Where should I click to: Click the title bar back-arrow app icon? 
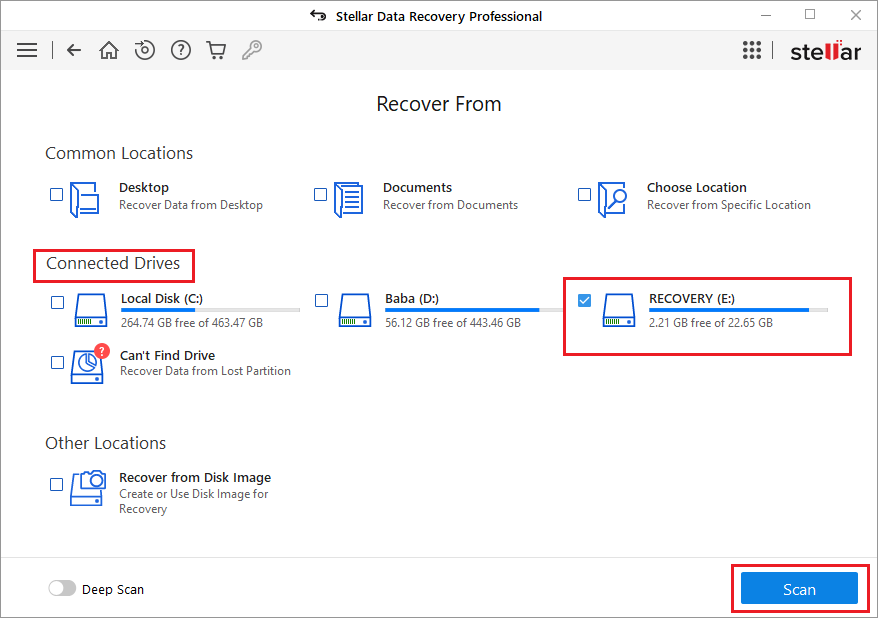pos(318,16)
